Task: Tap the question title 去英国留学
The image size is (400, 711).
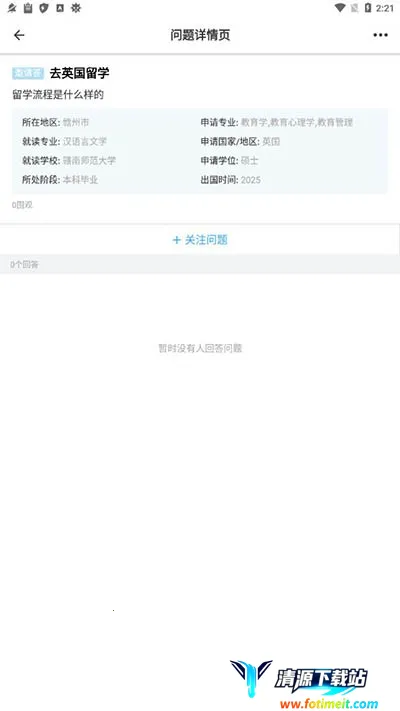Action: 79,73
